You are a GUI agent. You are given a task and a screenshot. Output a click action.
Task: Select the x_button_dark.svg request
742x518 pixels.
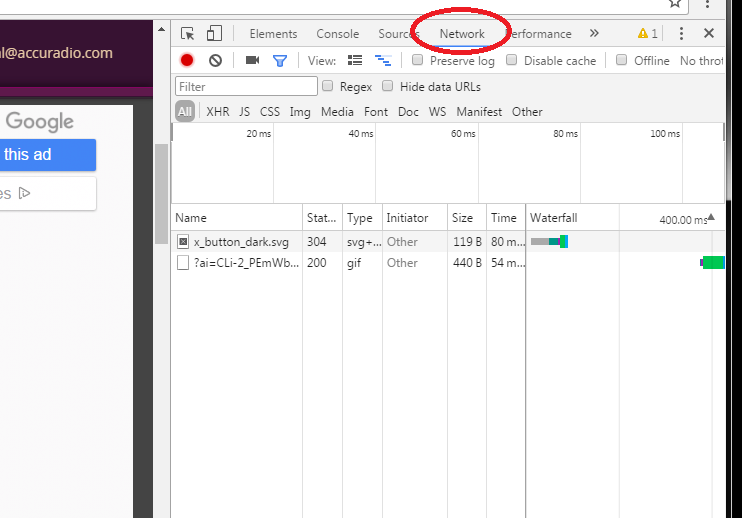[240, 242]
